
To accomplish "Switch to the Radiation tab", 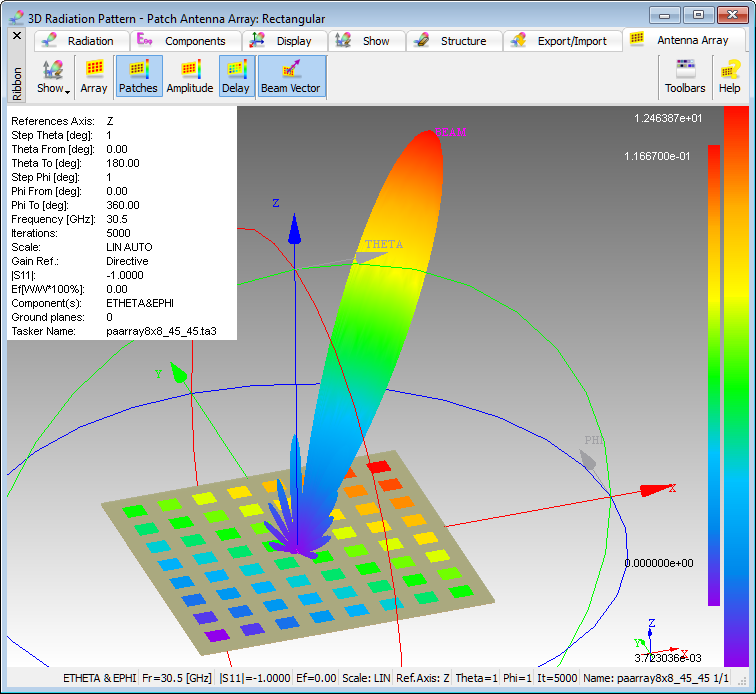I will point(80,41).
